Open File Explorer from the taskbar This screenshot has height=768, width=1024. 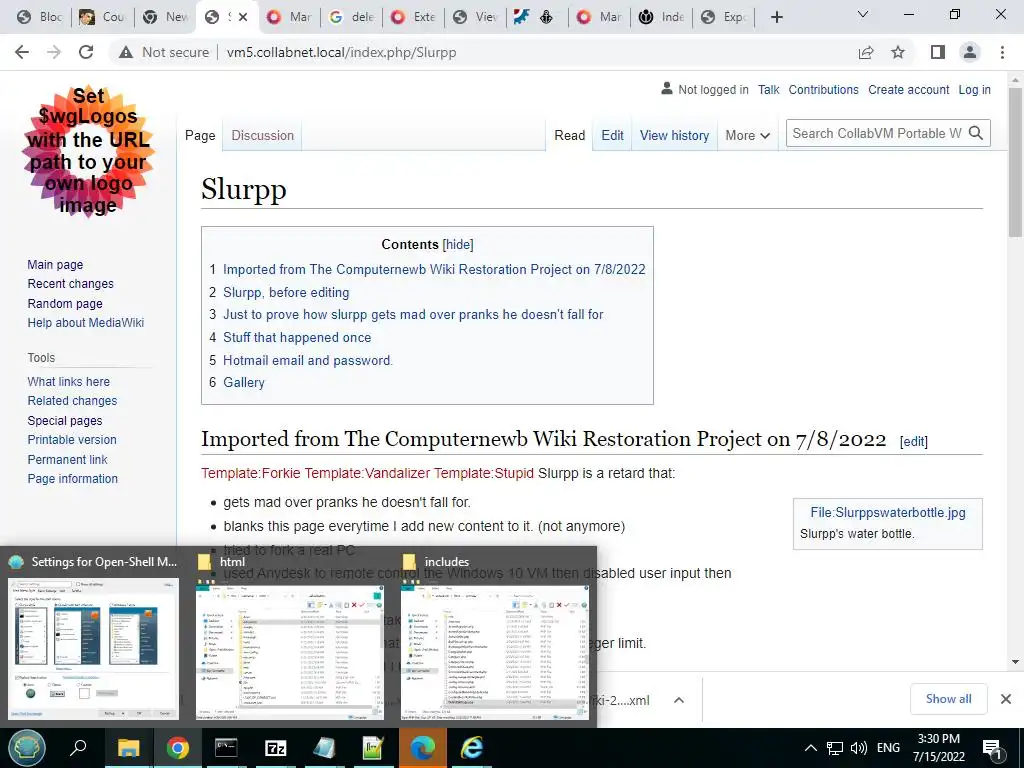tap(128, 748)
